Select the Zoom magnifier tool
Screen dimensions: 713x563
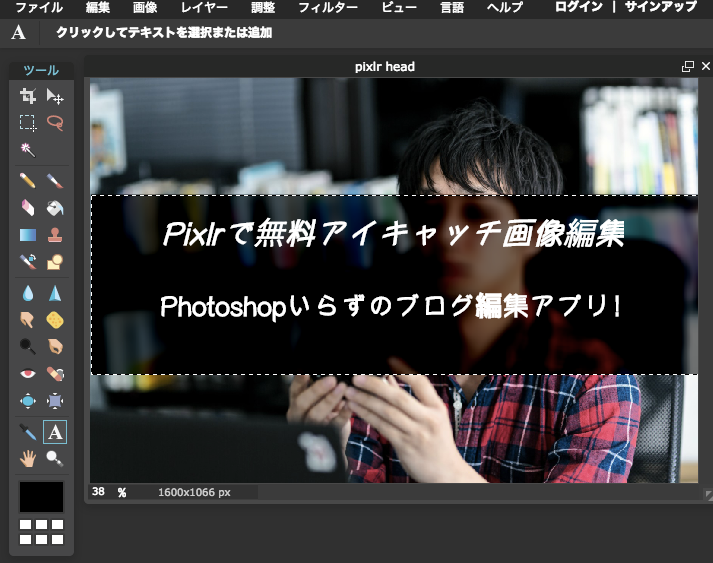[x=55, y=459]
